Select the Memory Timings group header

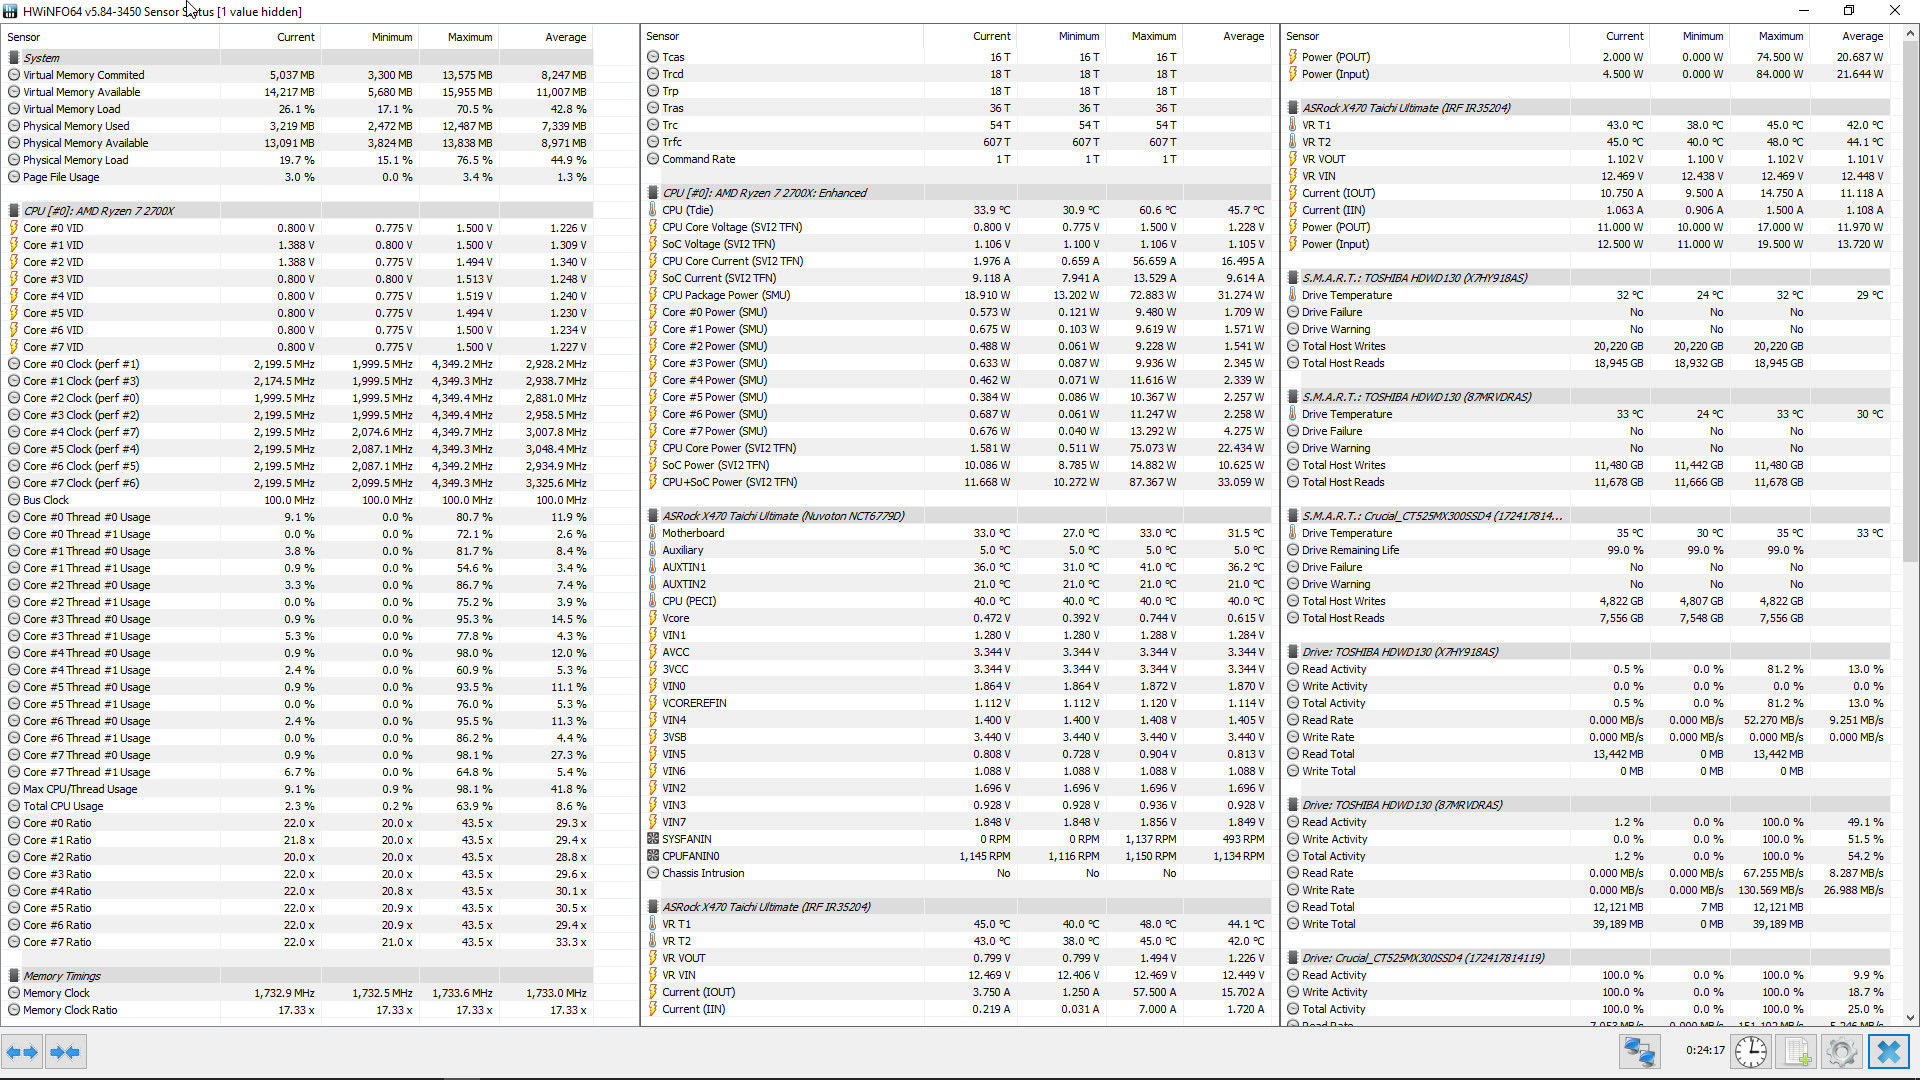click(x=298, y=976)
